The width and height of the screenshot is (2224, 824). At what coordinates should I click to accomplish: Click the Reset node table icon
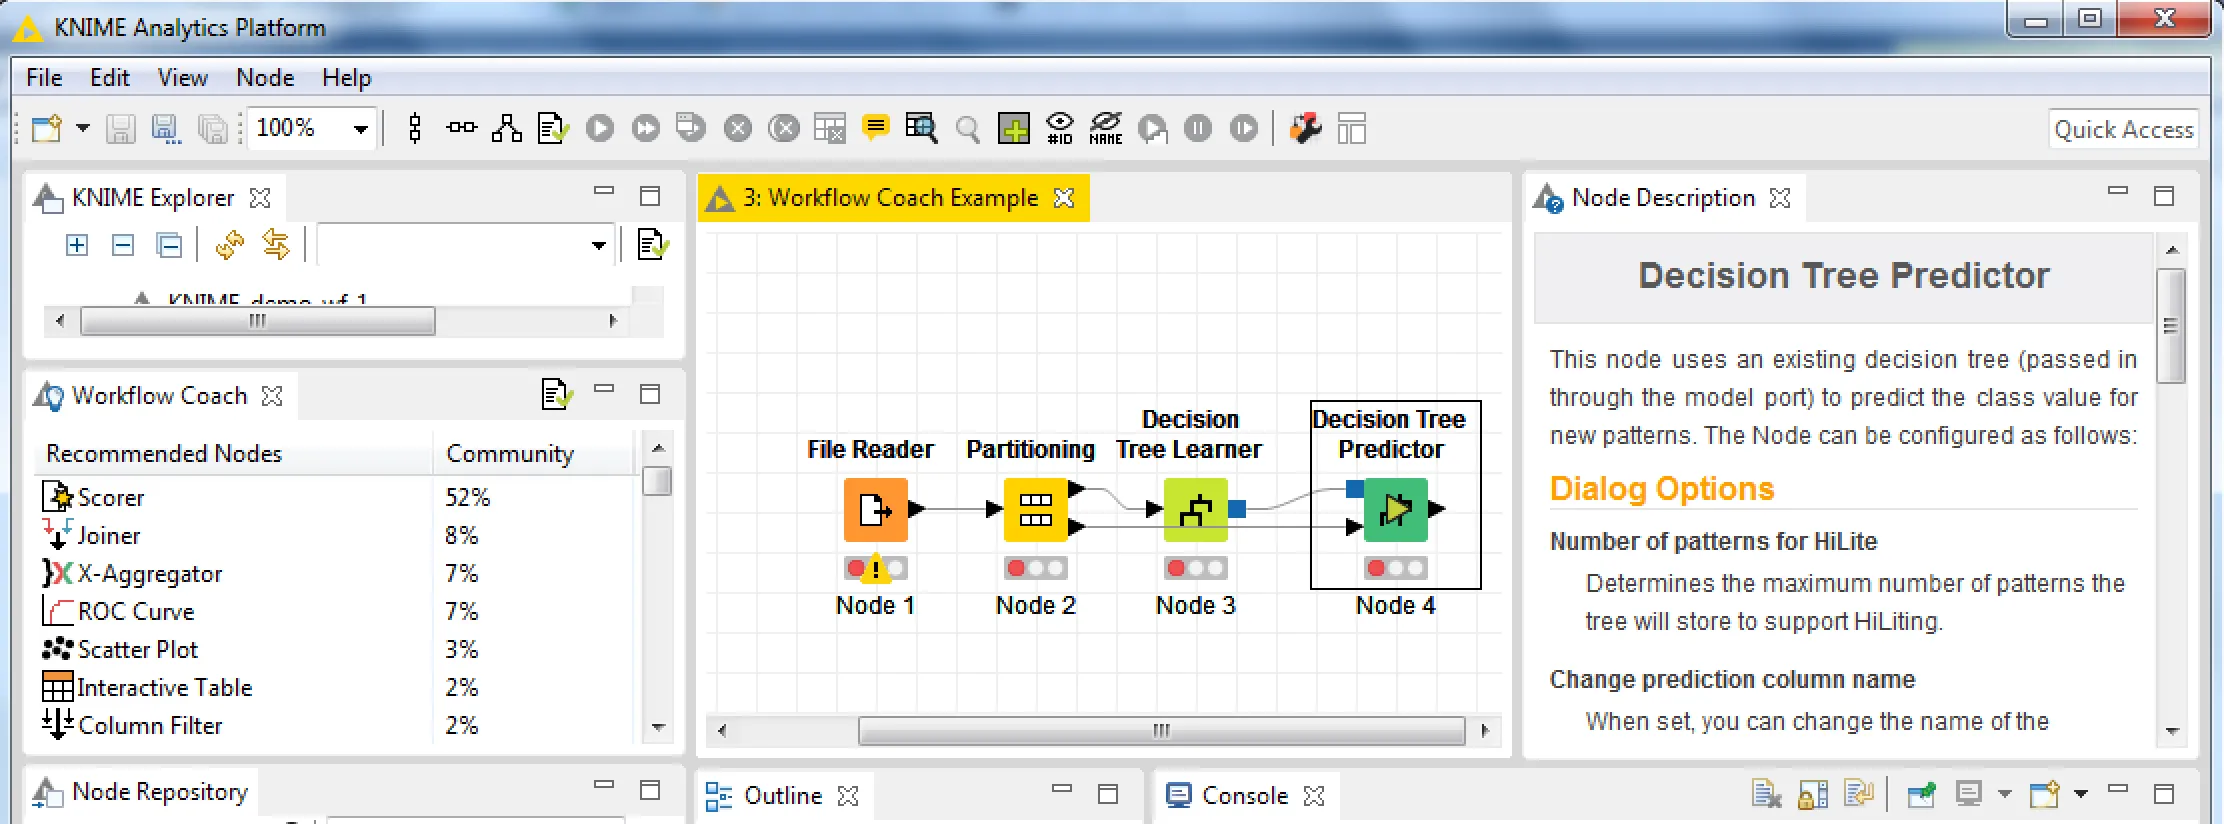pos(829,128)
